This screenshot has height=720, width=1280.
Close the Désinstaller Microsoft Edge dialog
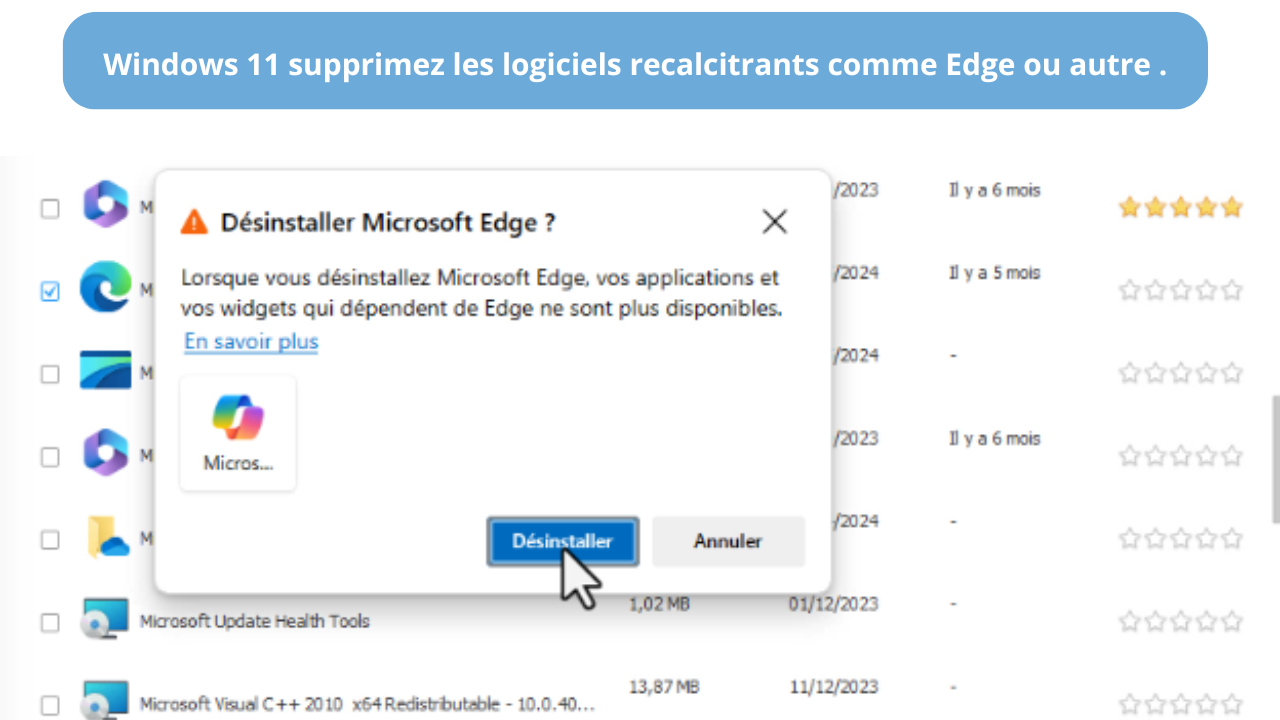[774, 222]
